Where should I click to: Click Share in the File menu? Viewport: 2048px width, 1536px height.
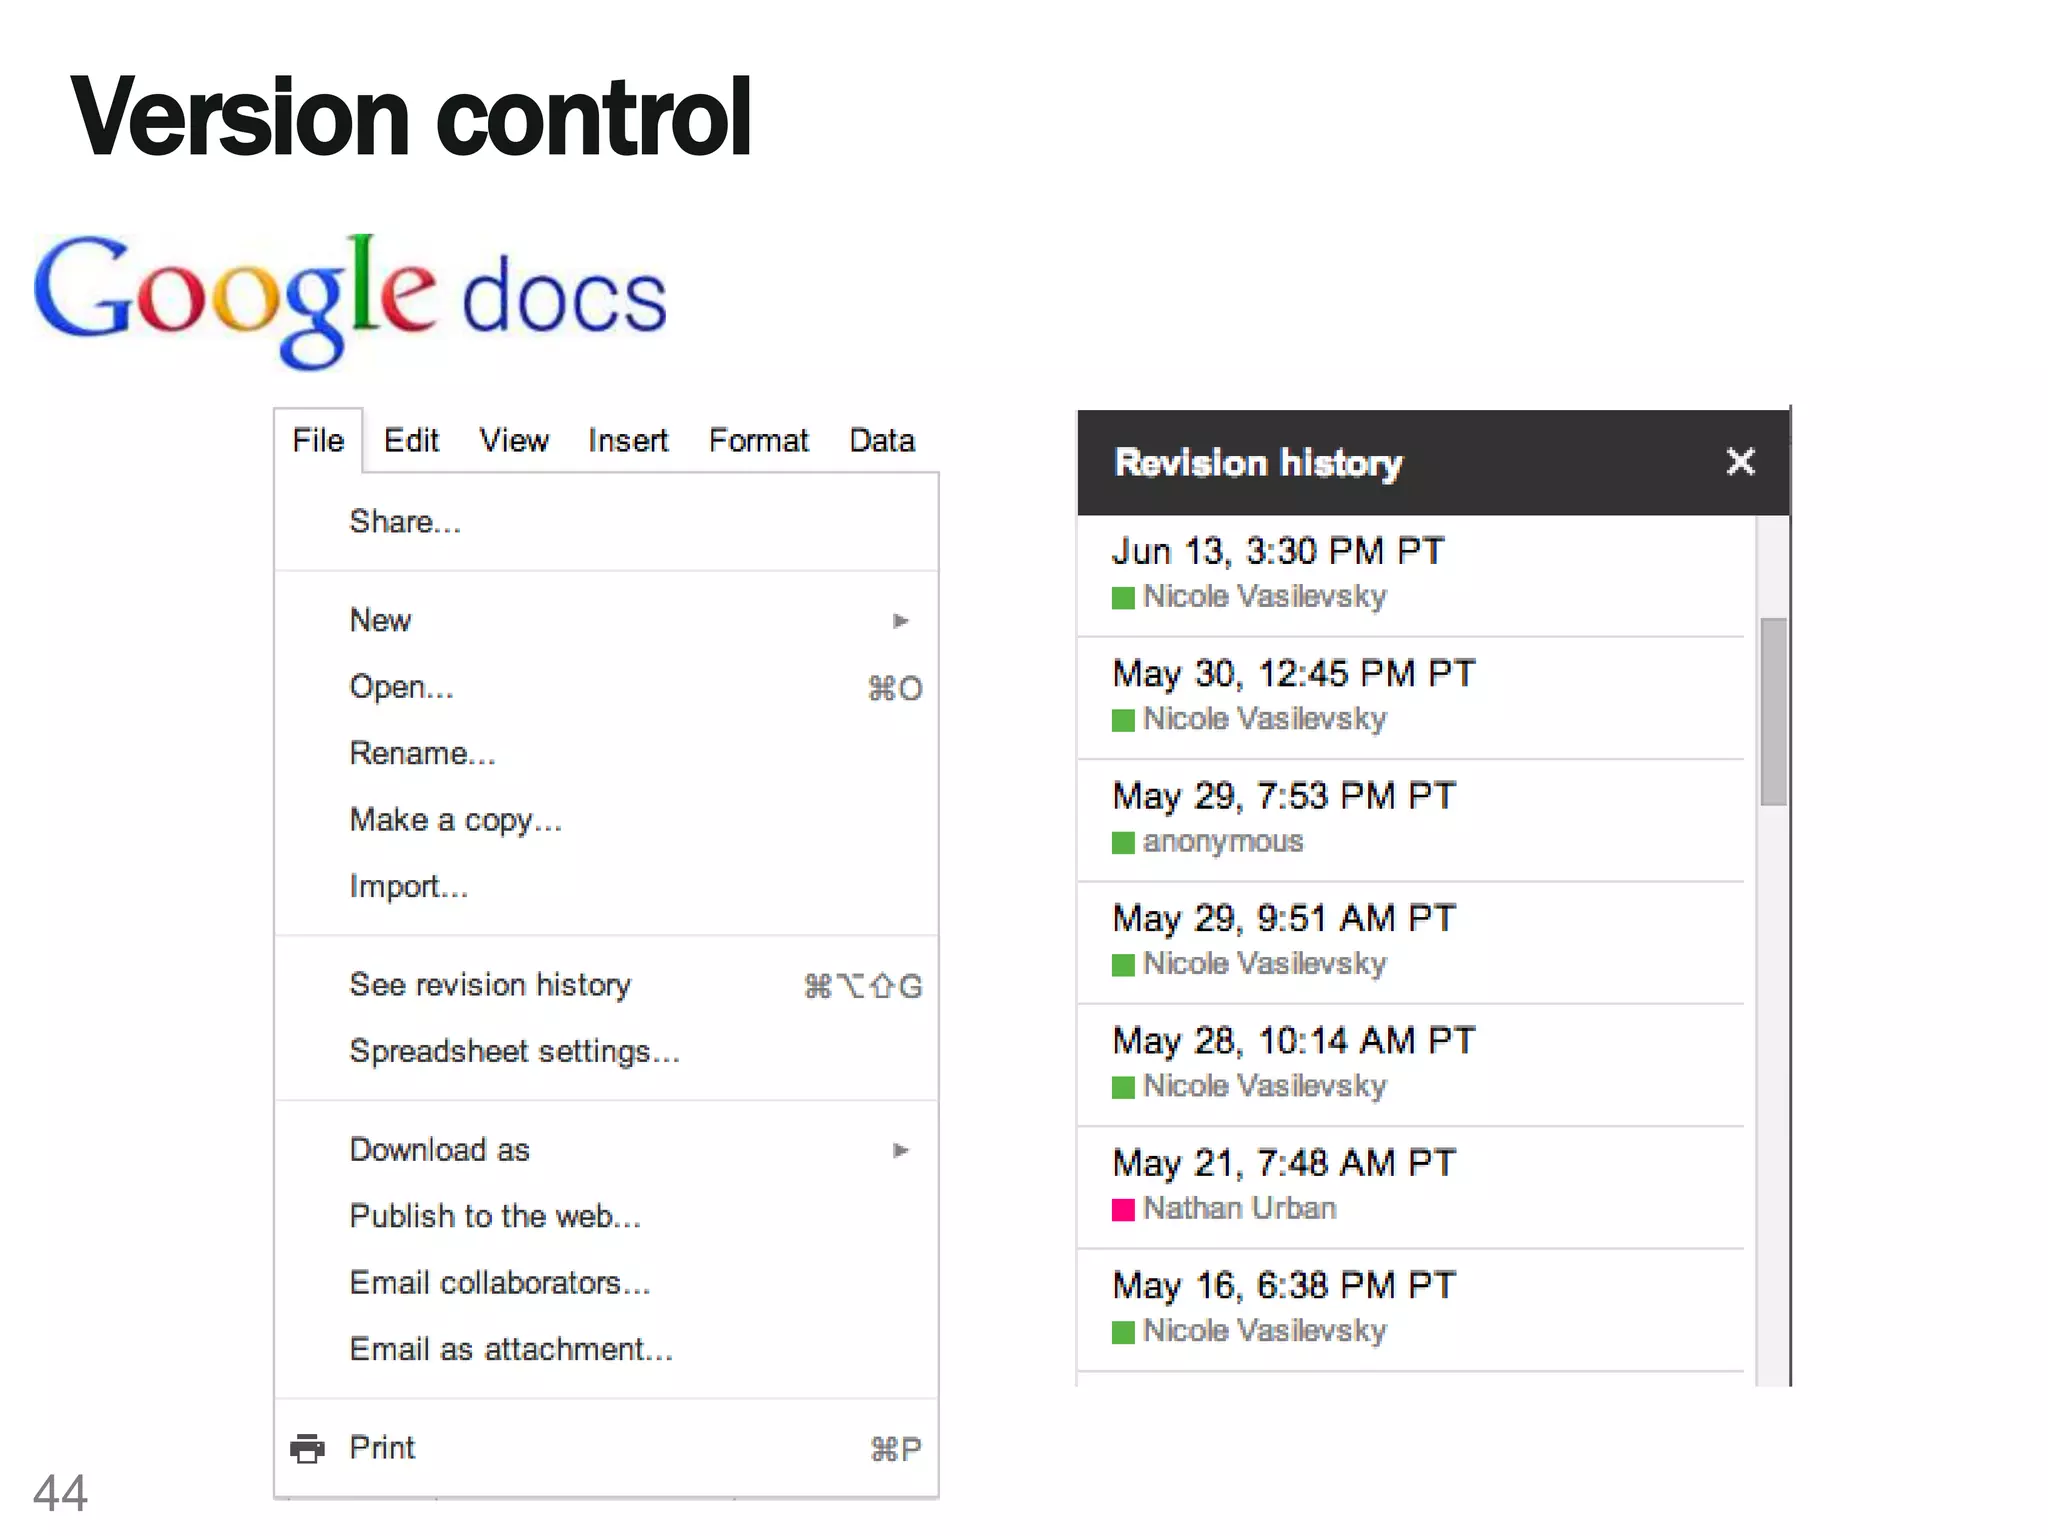(x=405, y=522)
